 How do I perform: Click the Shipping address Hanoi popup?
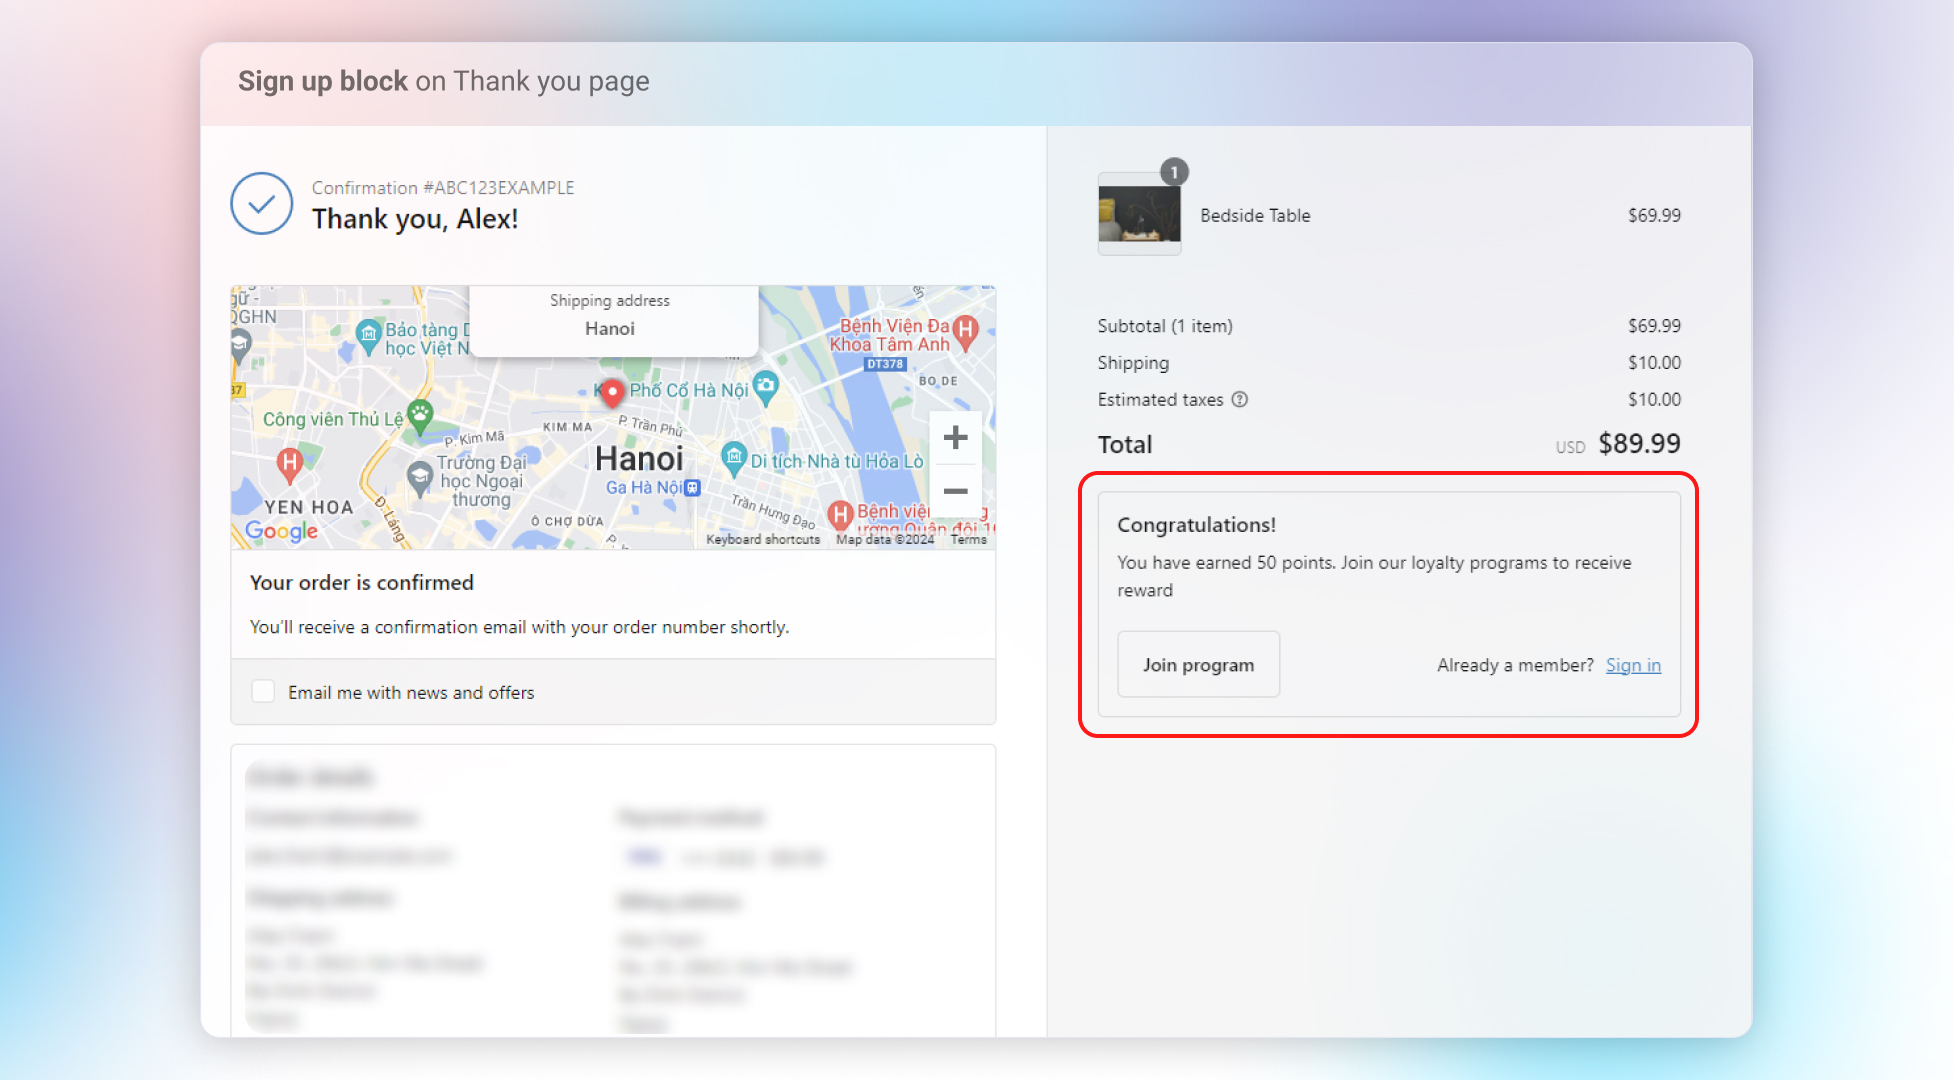(614, 320)
